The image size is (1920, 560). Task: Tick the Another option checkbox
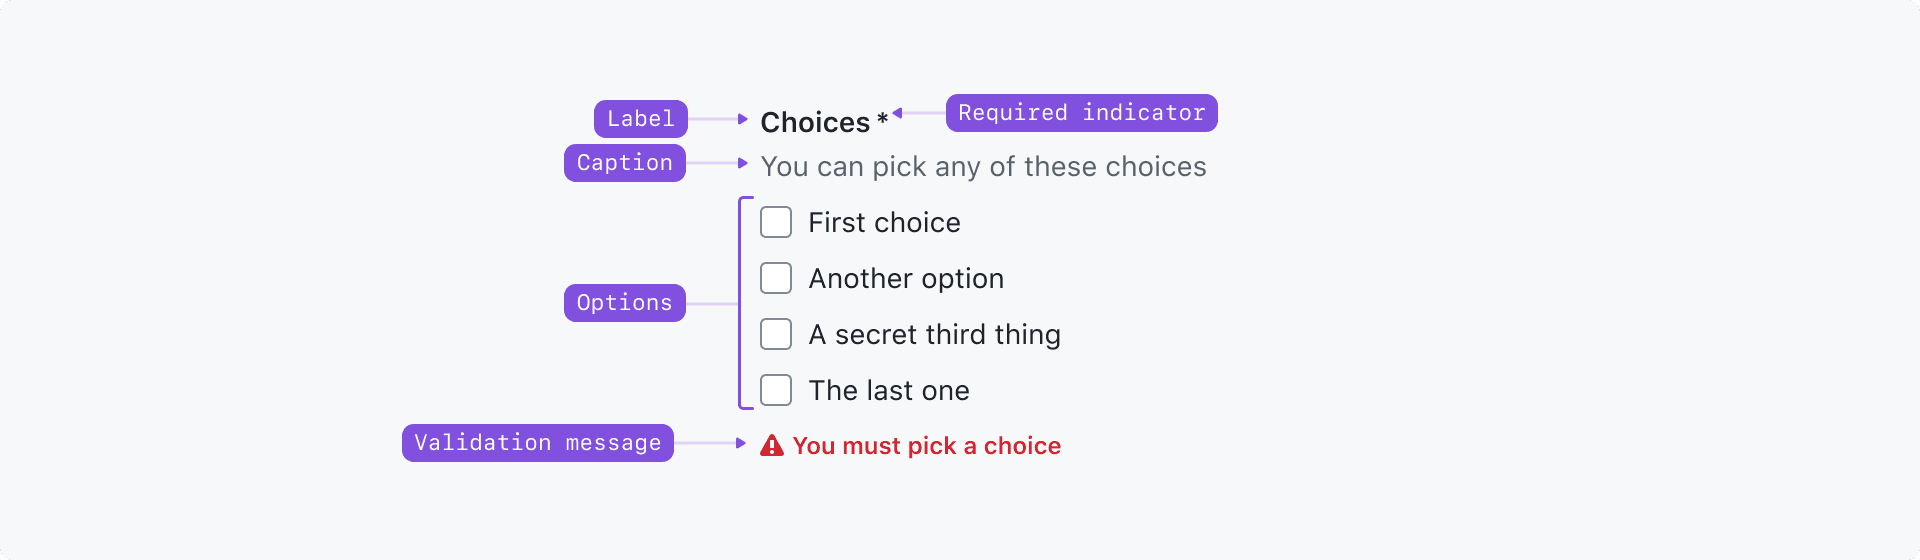[x=776, y=278]
